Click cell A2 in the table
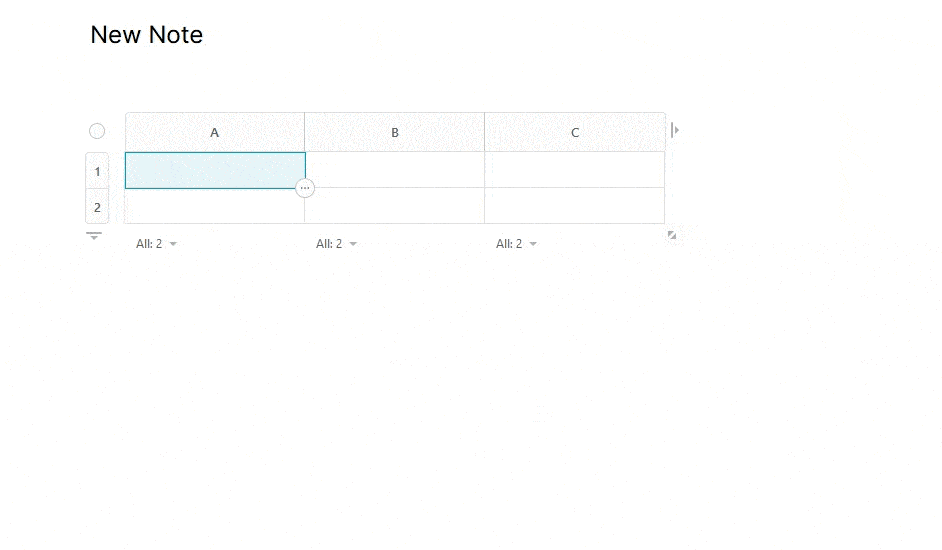The height and width of the screenshot is (550, 942). pyautogui.click(x=215, y=206)
